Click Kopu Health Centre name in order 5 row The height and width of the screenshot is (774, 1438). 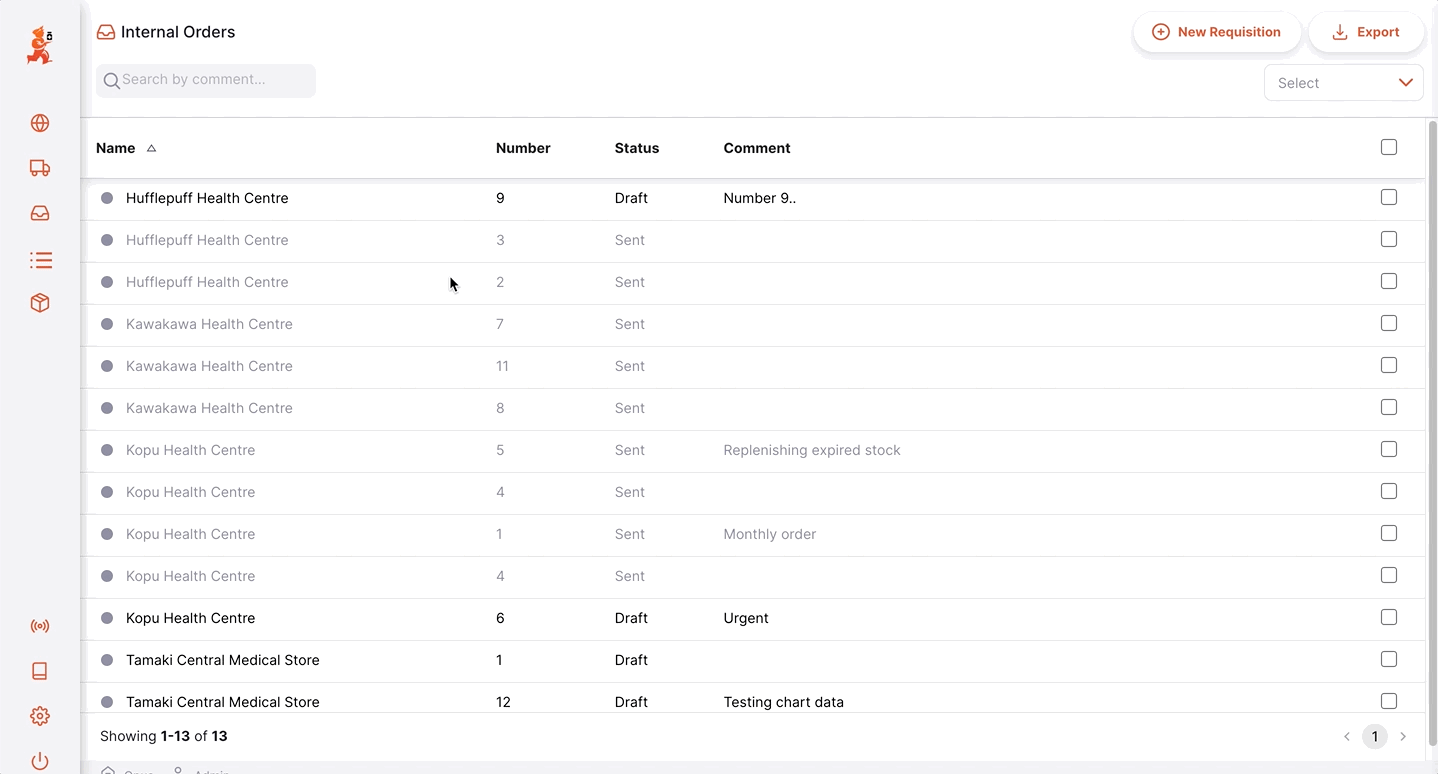click(x=190, y=450)
